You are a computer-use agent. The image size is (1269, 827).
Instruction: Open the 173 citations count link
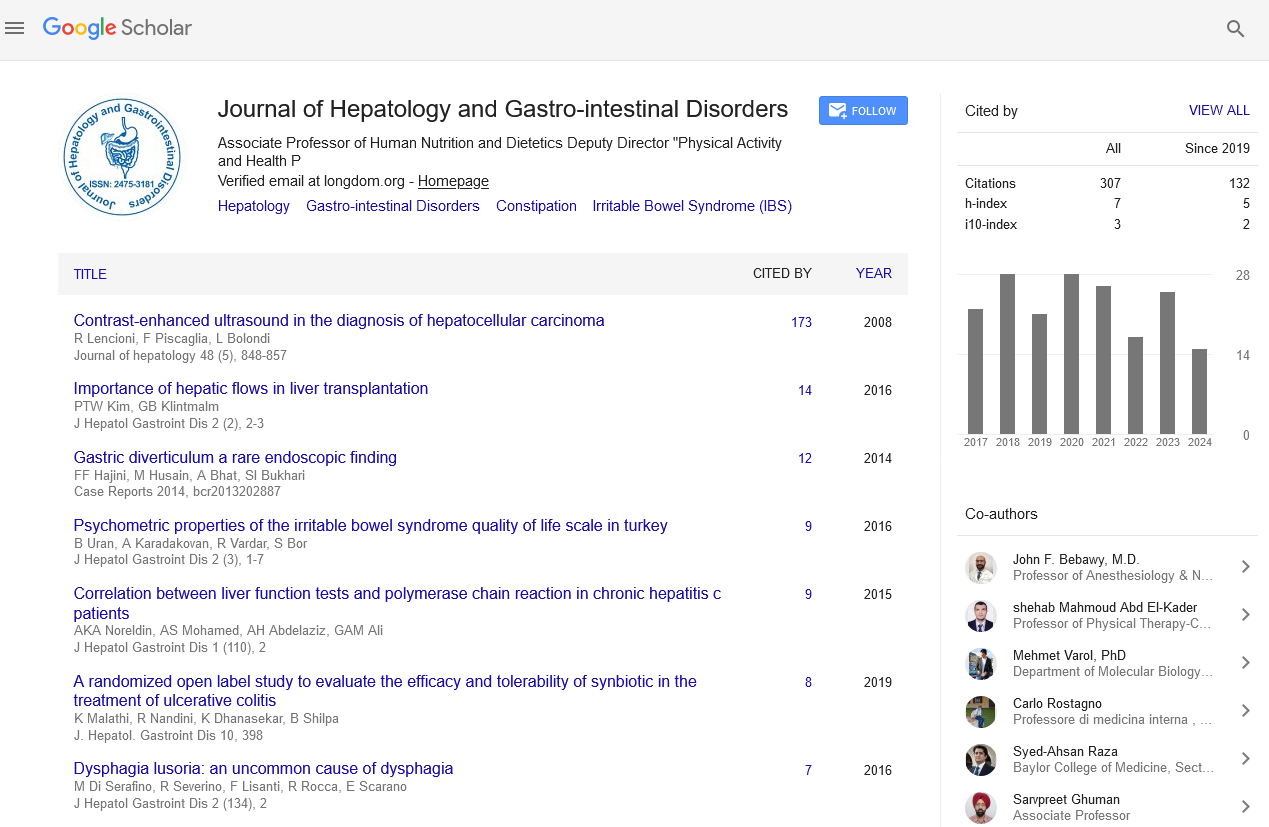800,323
